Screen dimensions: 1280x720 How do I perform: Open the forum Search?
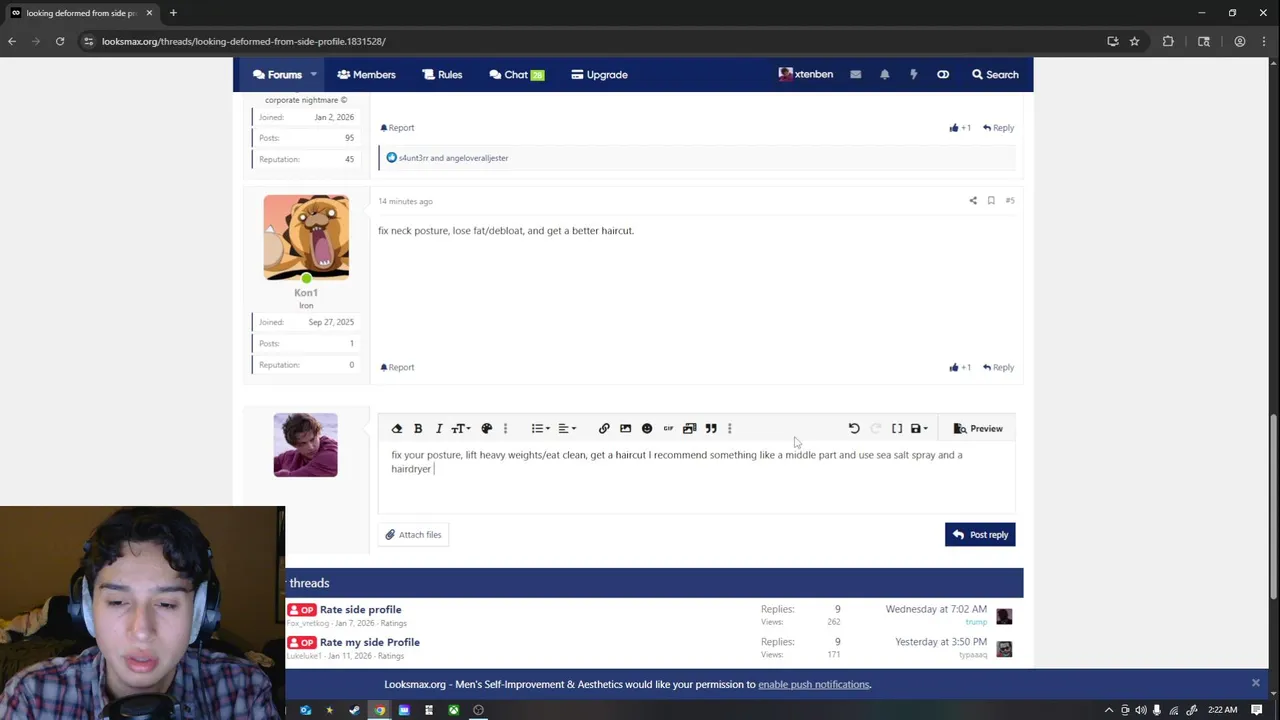tap(995, 74)
